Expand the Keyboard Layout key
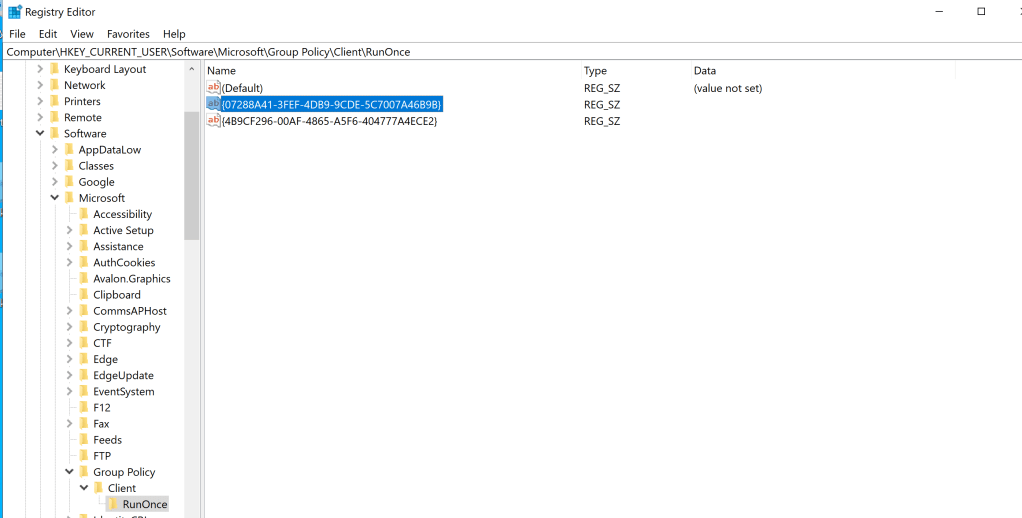Viewport: 1022px width, 518px height. coord(40,69)
